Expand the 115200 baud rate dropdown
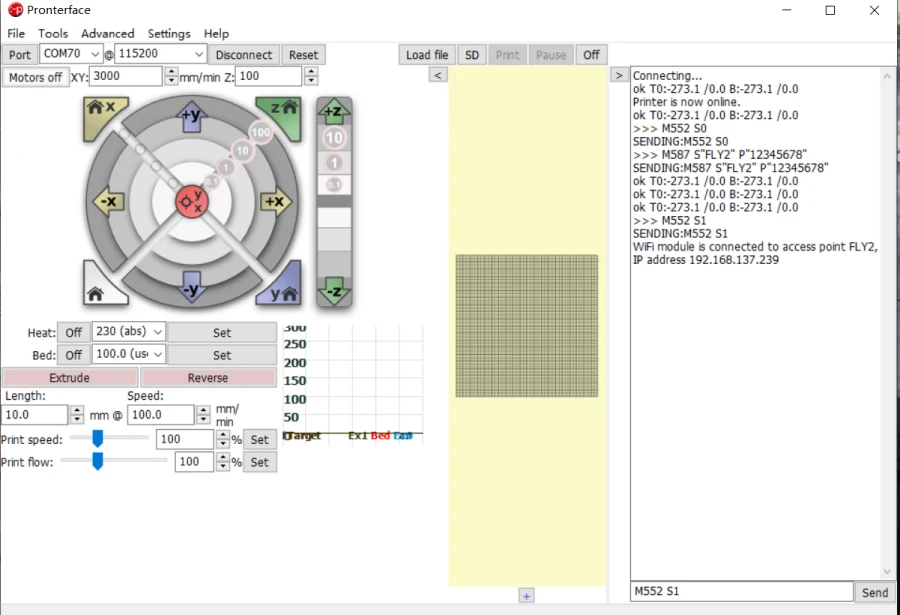The image size is (900, 615). (198, 55)
